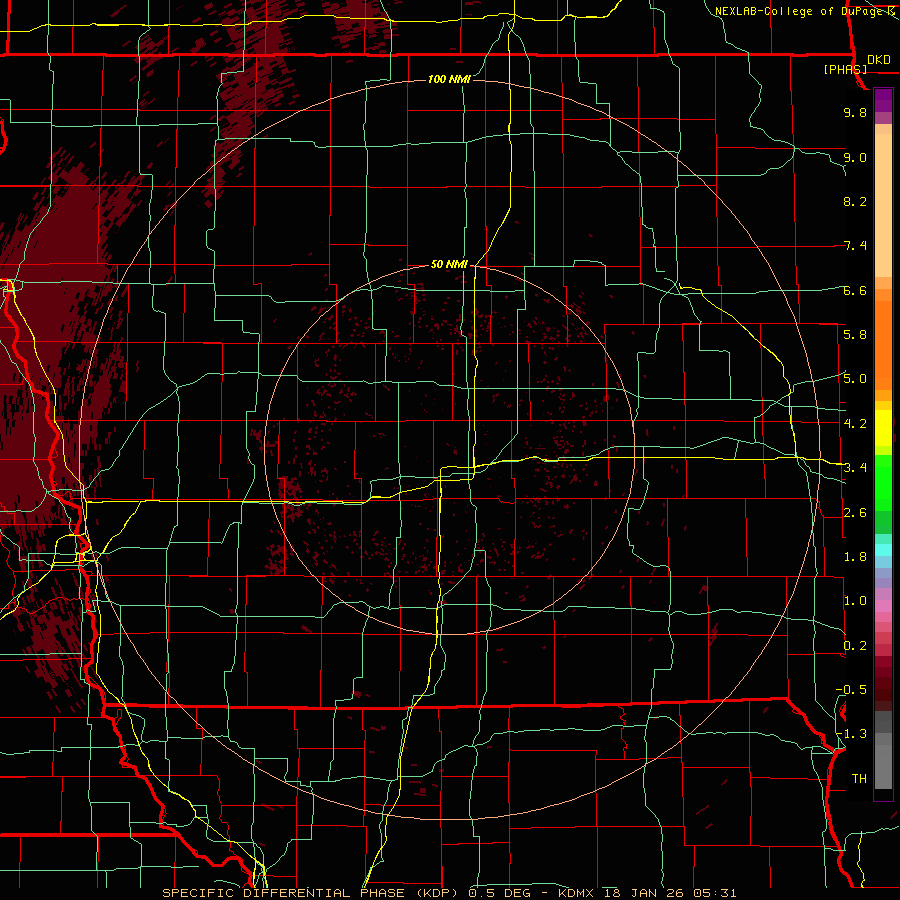900x900 pixels.
Task: Click the 4.2 value on the scale
Action: 855,424
